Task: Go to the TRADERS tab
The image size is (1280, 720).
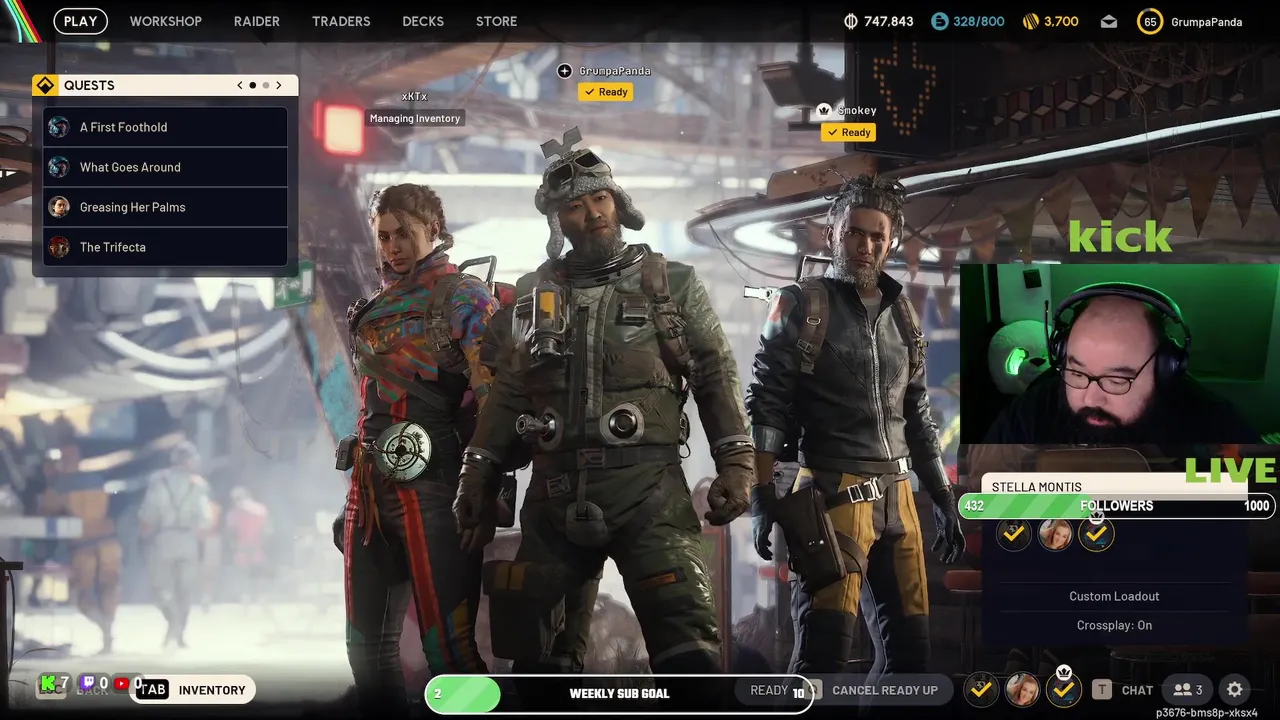Action: [x=341, y=21]
